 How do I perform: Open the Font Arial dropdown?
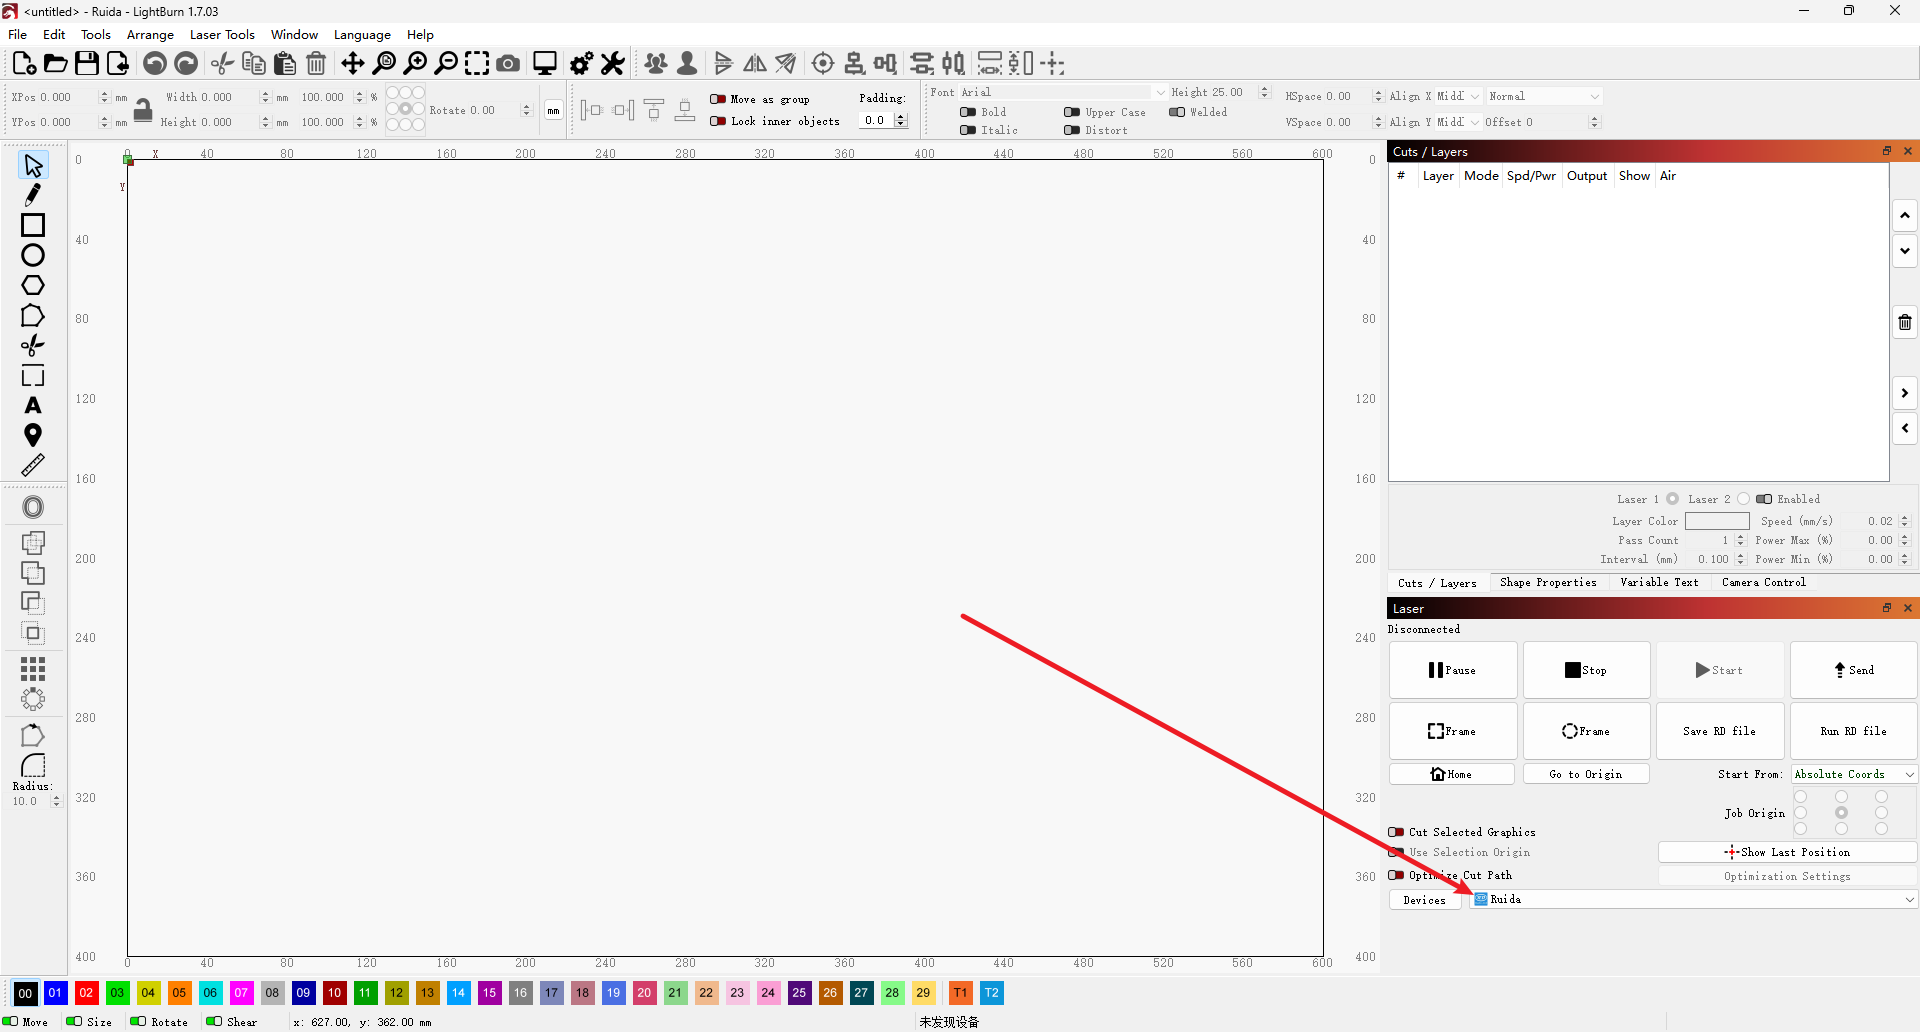[x=1047, y=92]
